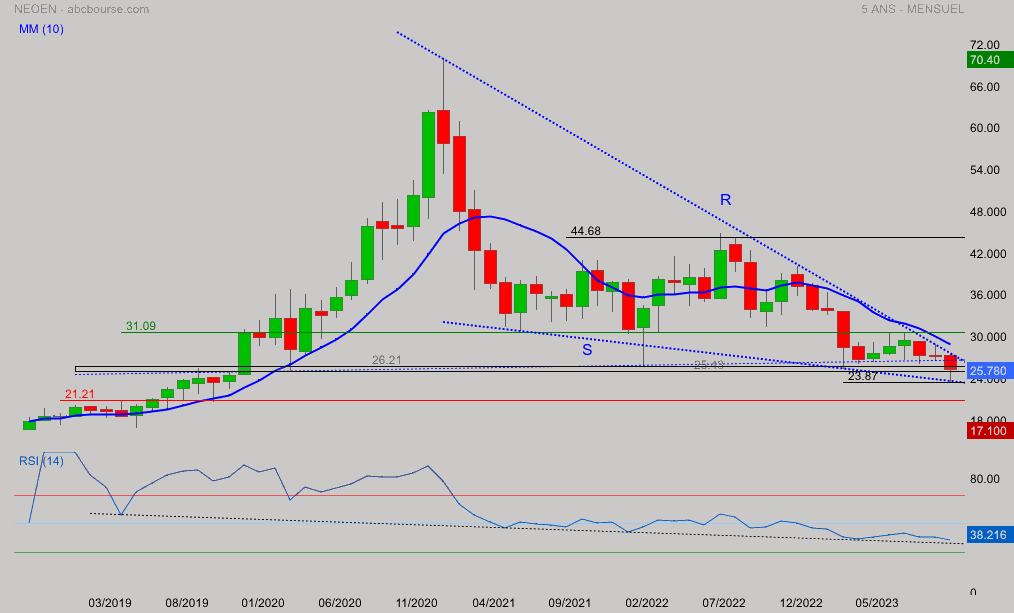Click the blue 38.216 RSI value badge
Viewport: 1014px width, 613px height.
point(989,535)
